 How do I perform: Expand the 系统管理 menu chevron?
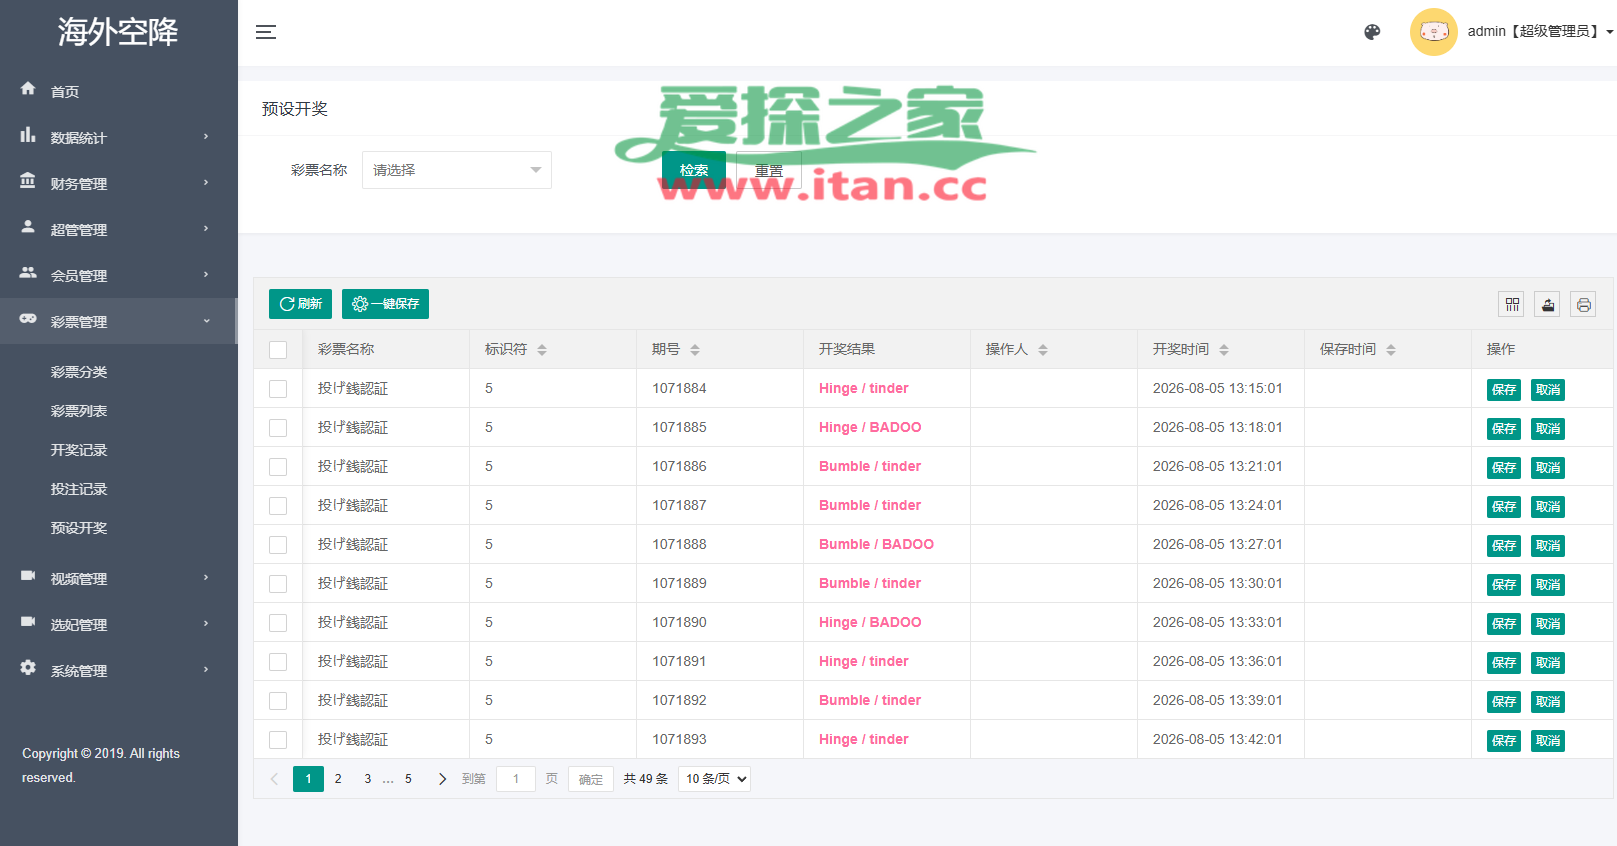click(x=206, y=669)
